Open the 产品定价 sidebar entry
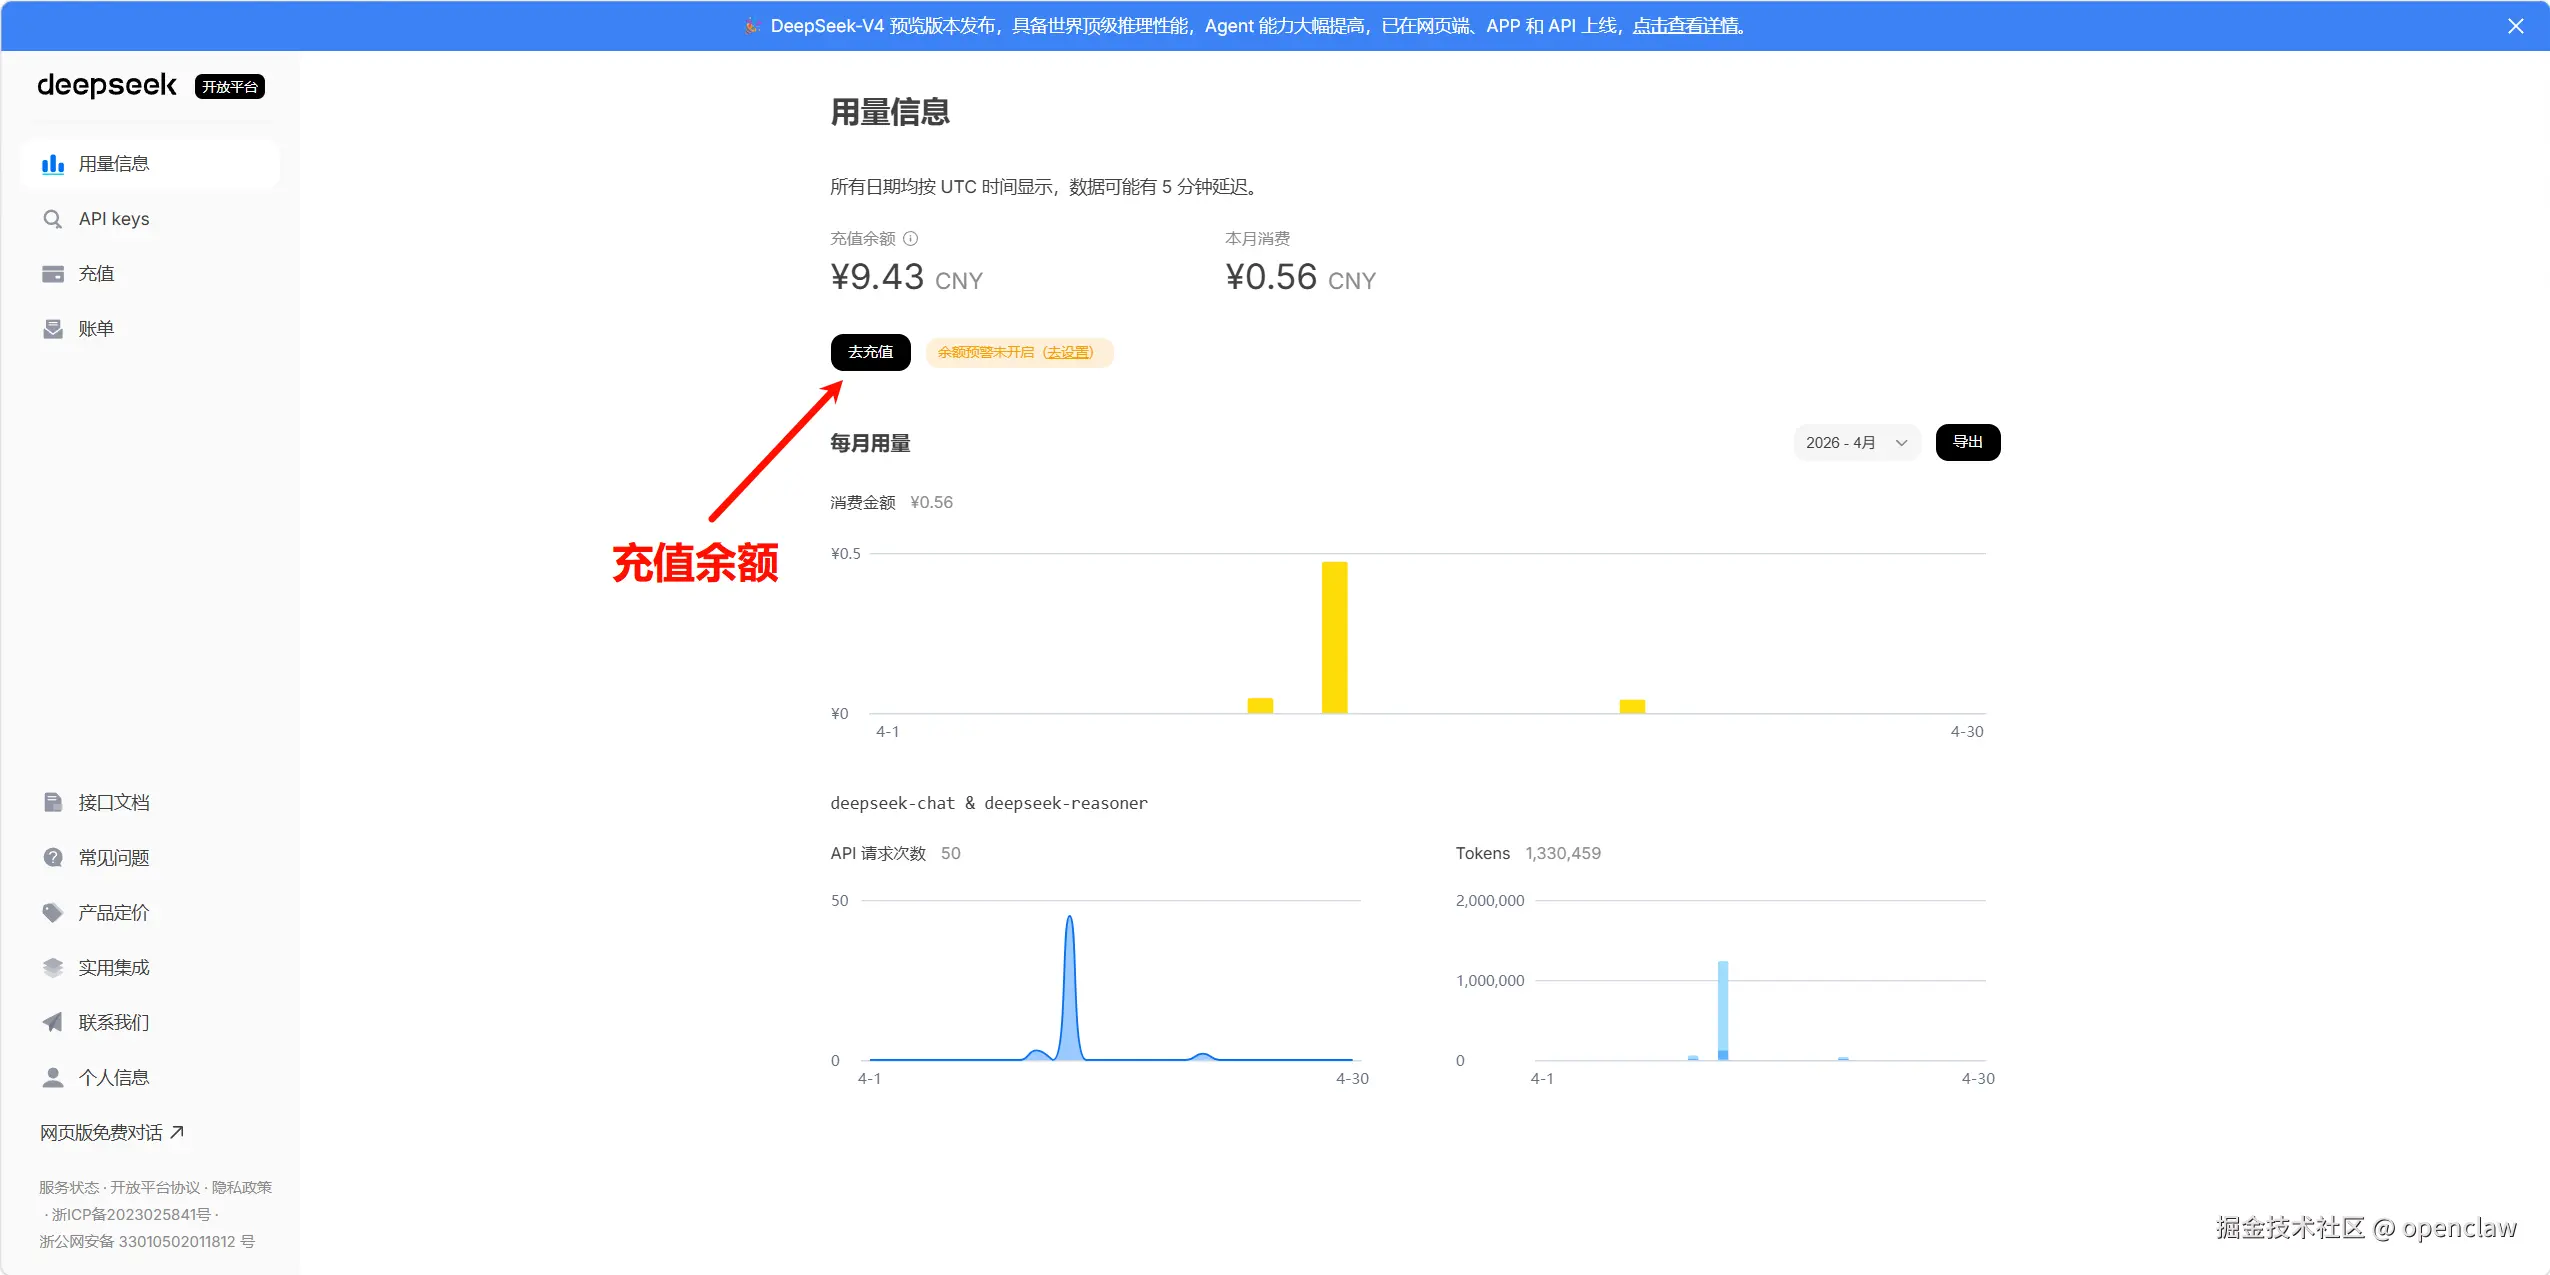Screen dimensions: 2550x1275 pyautogui.click(x=150, y=912)
